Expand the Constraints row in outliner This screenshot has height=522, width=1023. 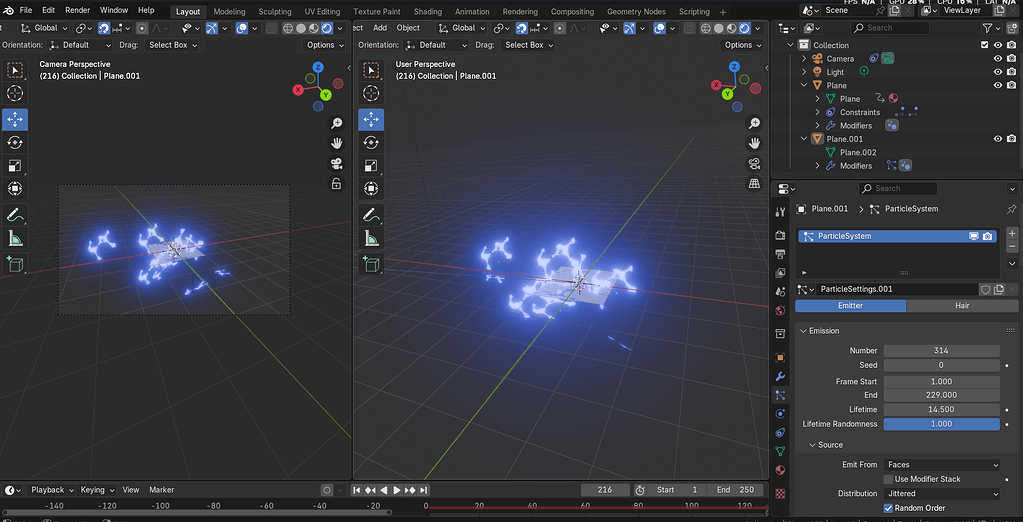[x=817, y=112]
